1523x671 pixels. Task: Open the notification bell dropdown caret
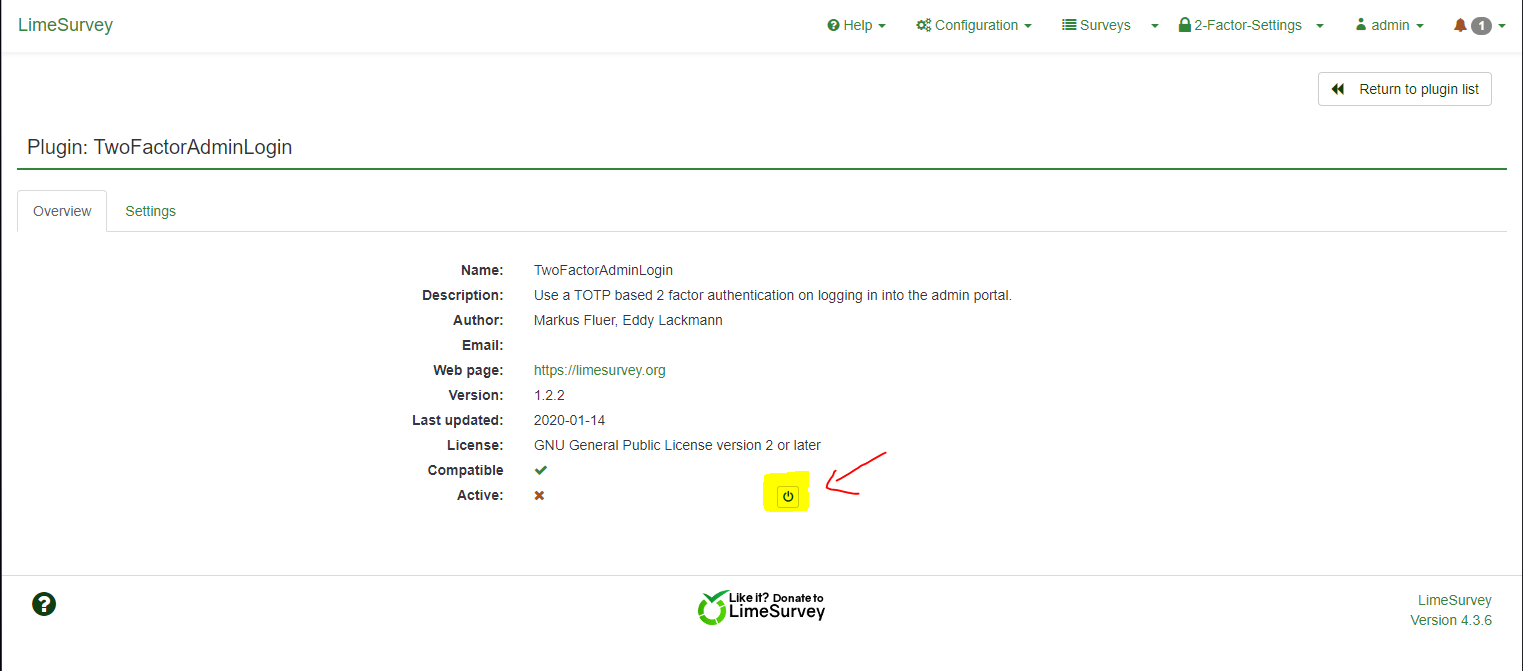click(1502, 26)
